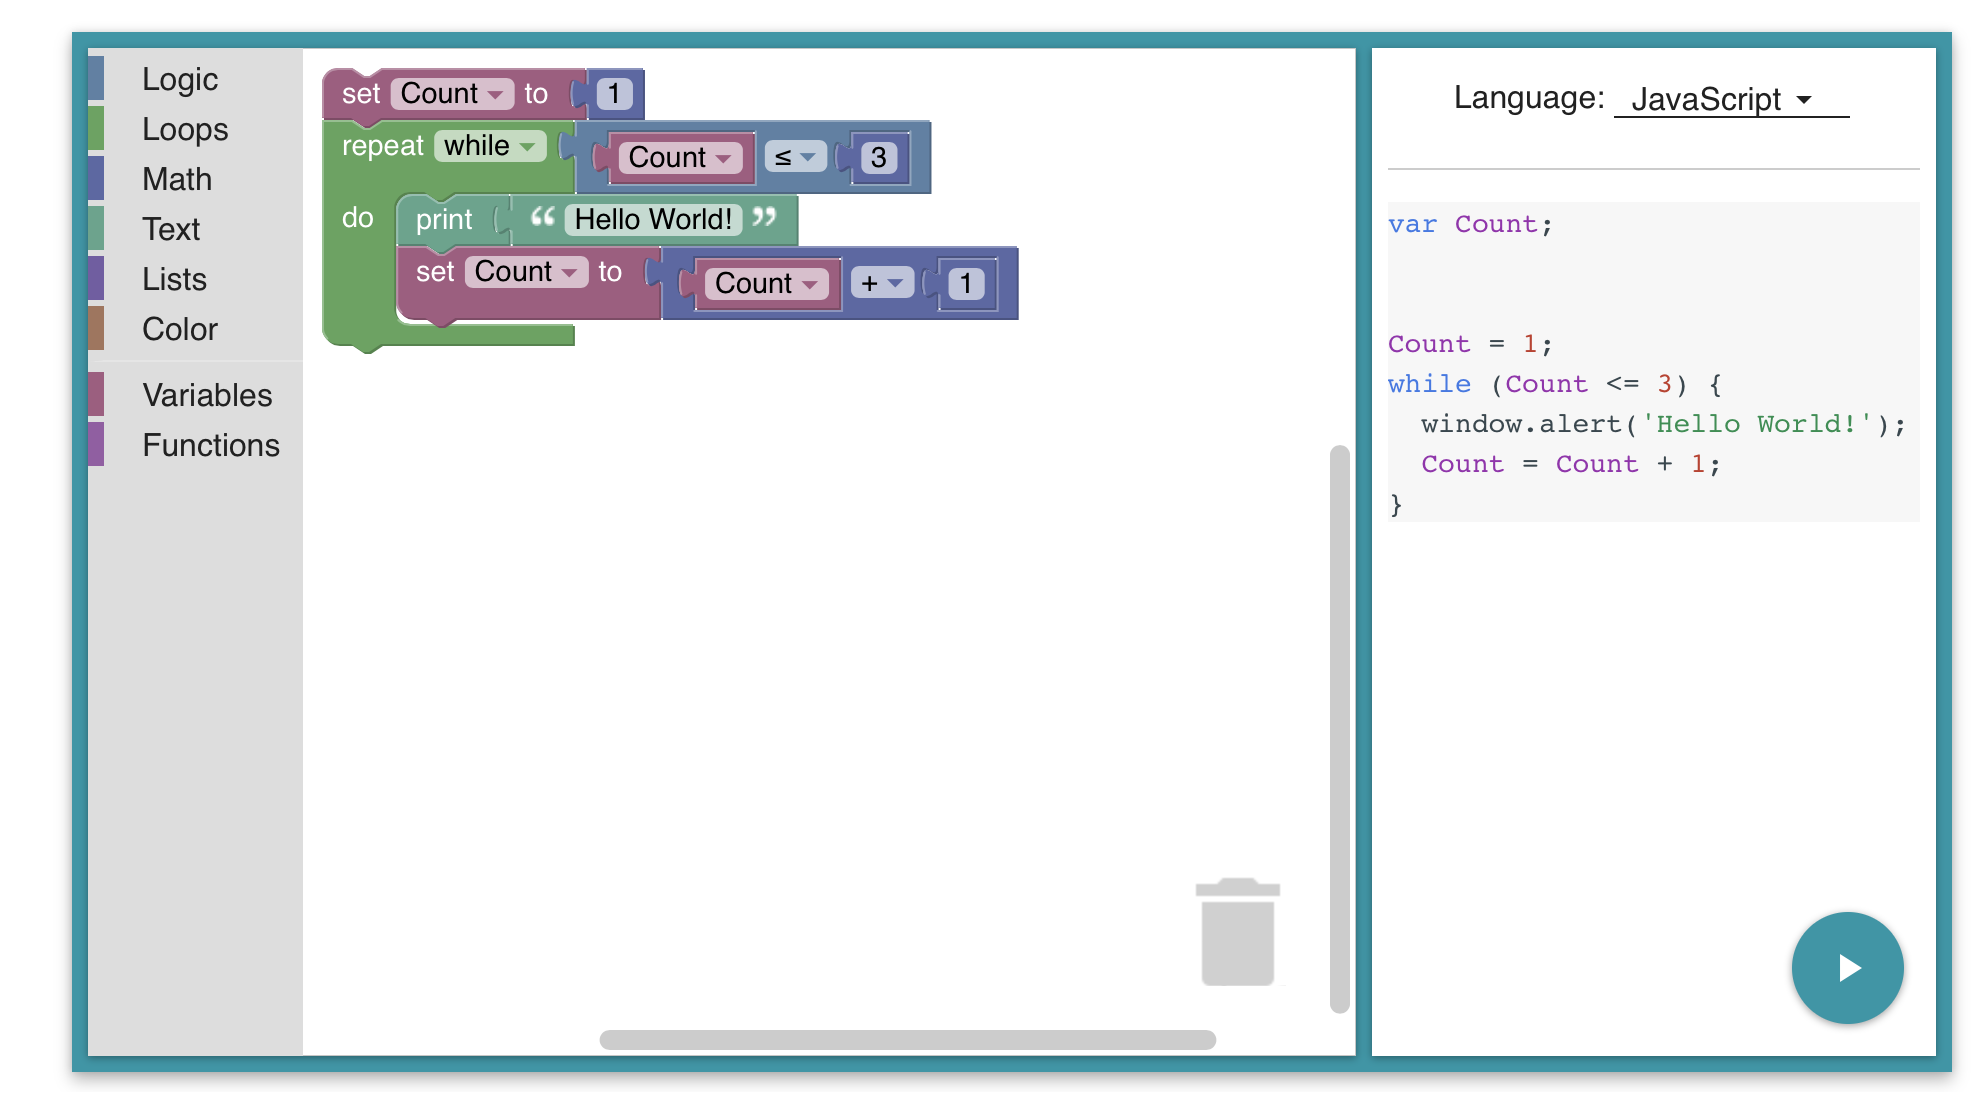Open the ≤ comparison operator dropdown
1978x1100 pixels.
click(x=795, y=157)
